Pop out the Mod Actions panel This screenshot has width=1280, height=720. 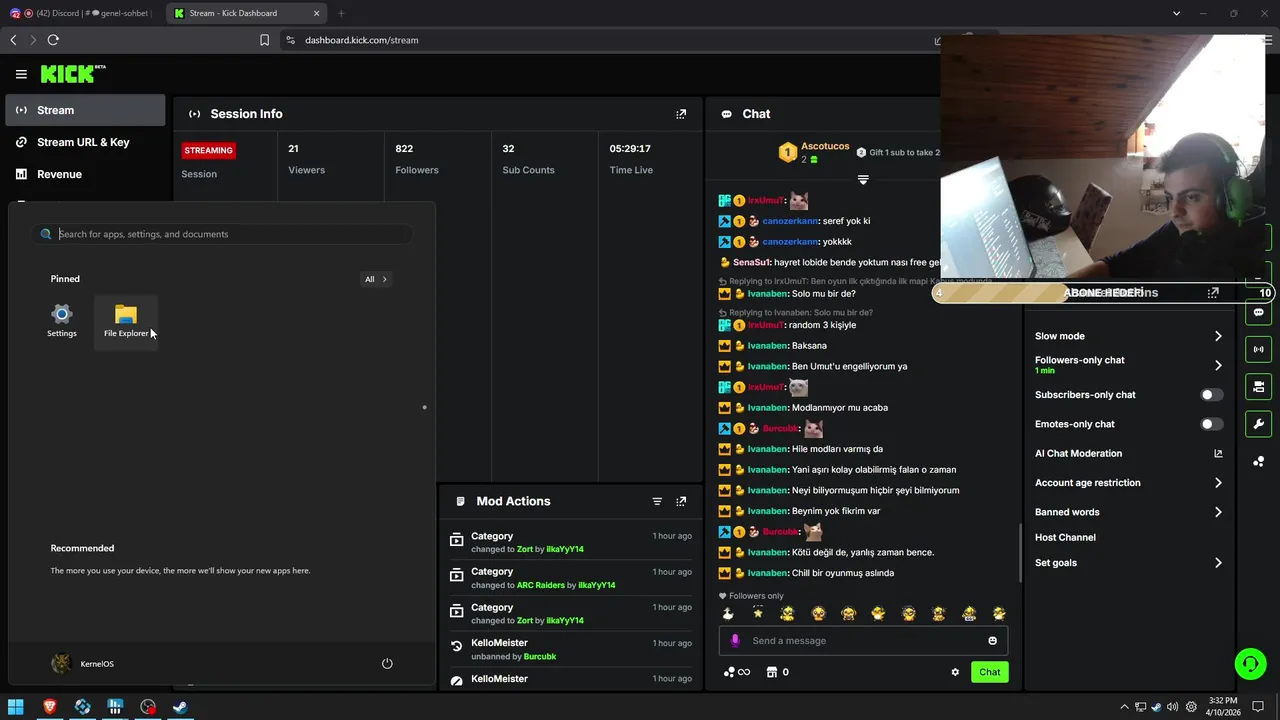click(681, 501)
